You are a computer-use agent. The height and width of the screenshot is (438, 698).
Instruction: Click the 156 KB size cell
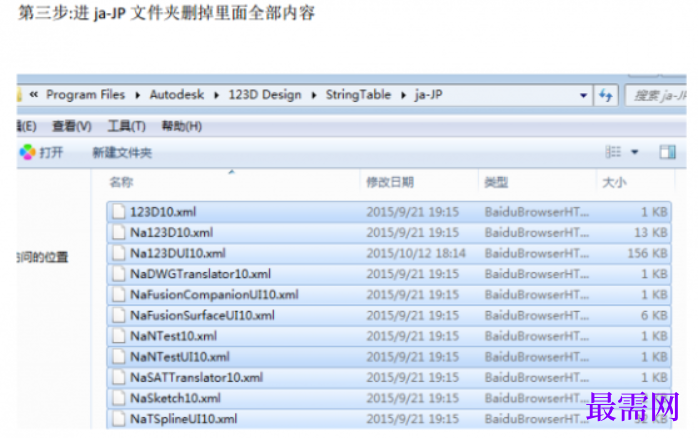click(x=647, y=253)
